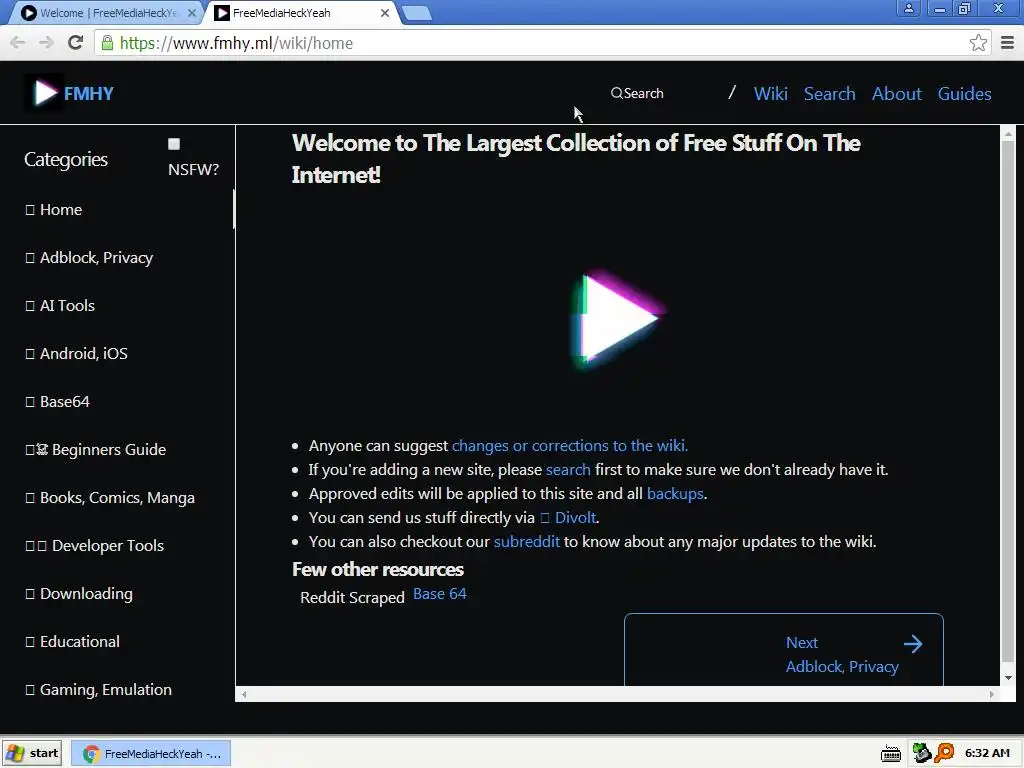1024x768 pixels.
Task: Open the AI Tools category
Action: point(60,306)
